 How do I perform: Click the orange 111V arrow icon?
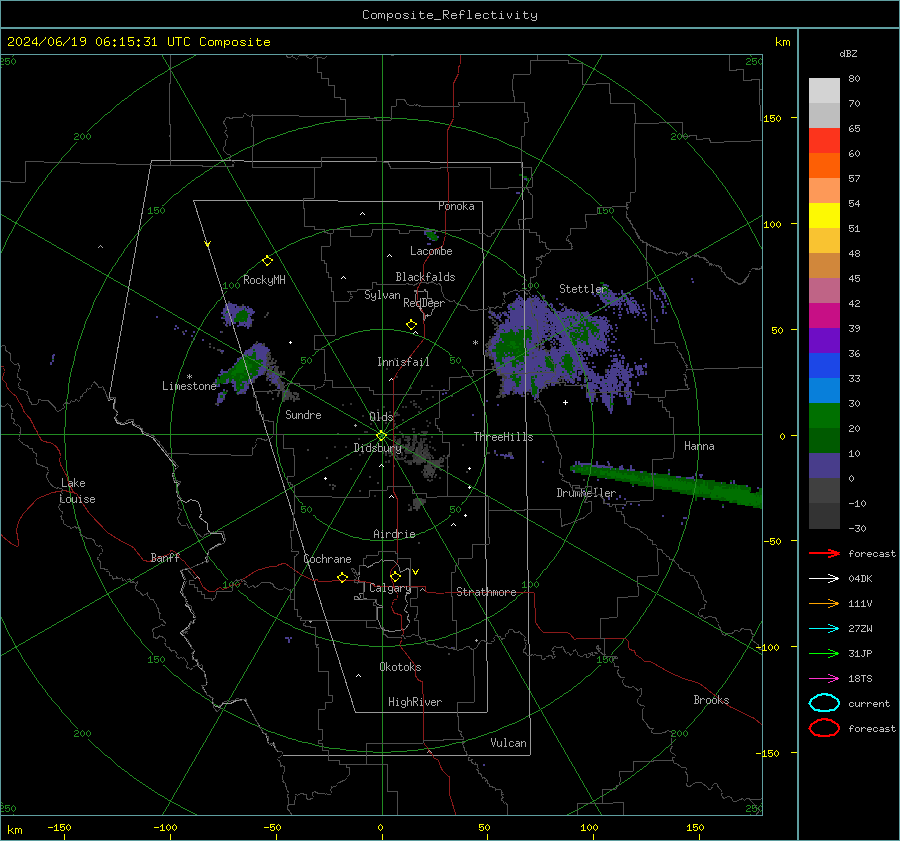point(824,603)
